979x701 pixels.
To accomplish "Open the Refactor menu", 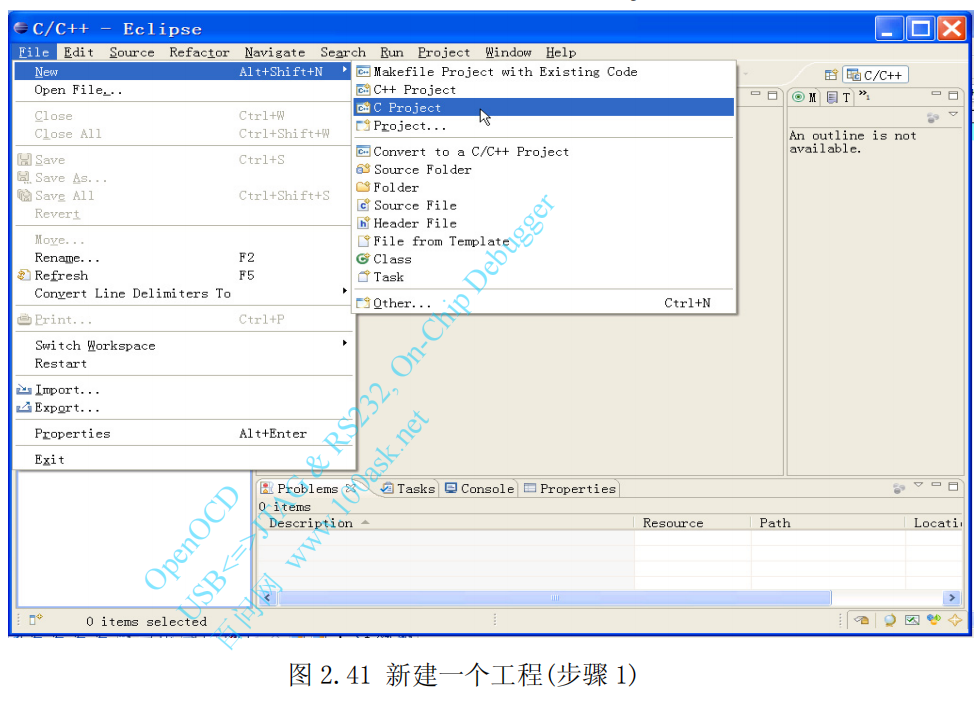I will [199, 52].
